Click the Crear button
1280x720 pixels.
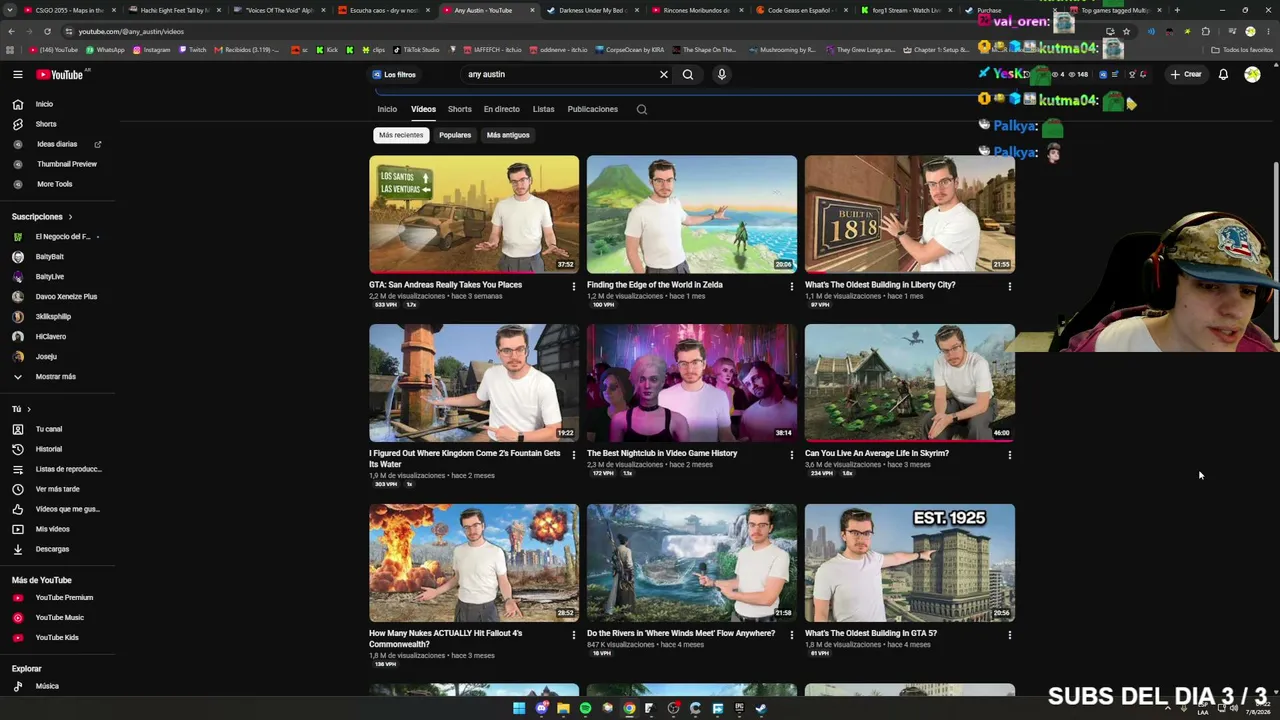point(1186,74)
